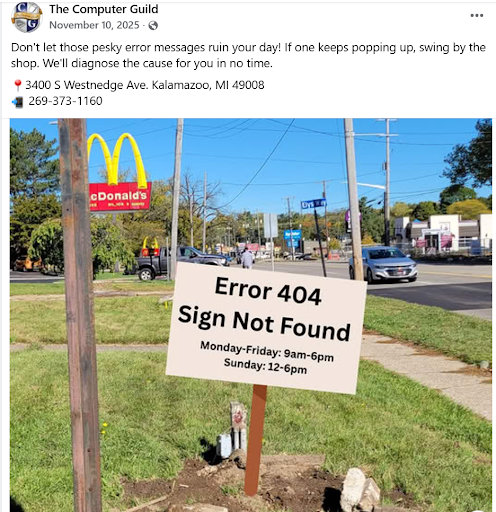Viewport: 496px width, 512px height.
Task: Click the Sunday 12-6pm line on sign
Action: point(265,366)
